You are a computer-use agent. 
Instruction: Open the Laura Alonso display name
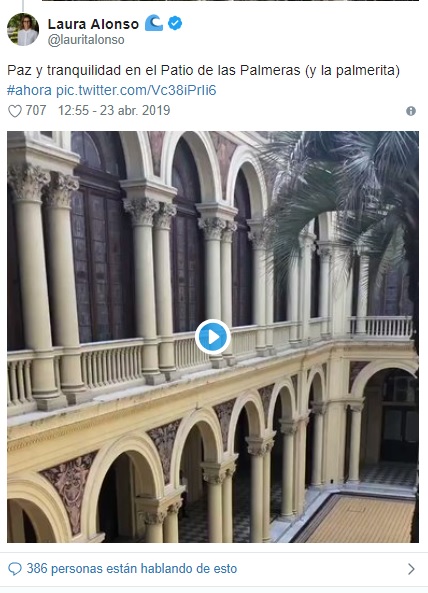pos(93,24)
